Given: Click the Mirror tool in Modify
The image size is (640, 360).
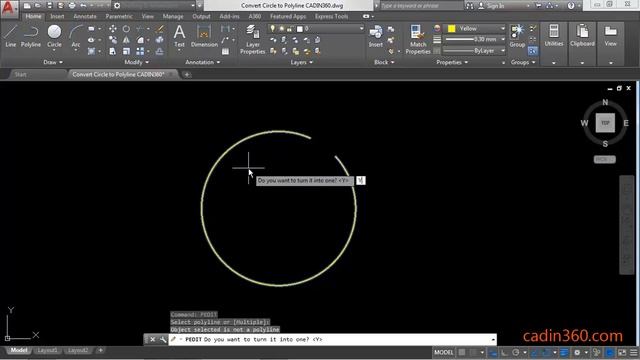Looking at the screenshot, I should pos(126,40).
